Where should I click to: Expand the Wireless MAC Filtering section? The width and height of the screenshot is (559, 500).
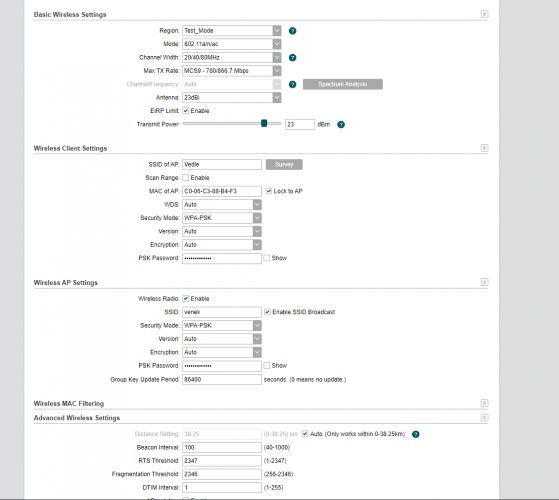click(x=484, y=403)
